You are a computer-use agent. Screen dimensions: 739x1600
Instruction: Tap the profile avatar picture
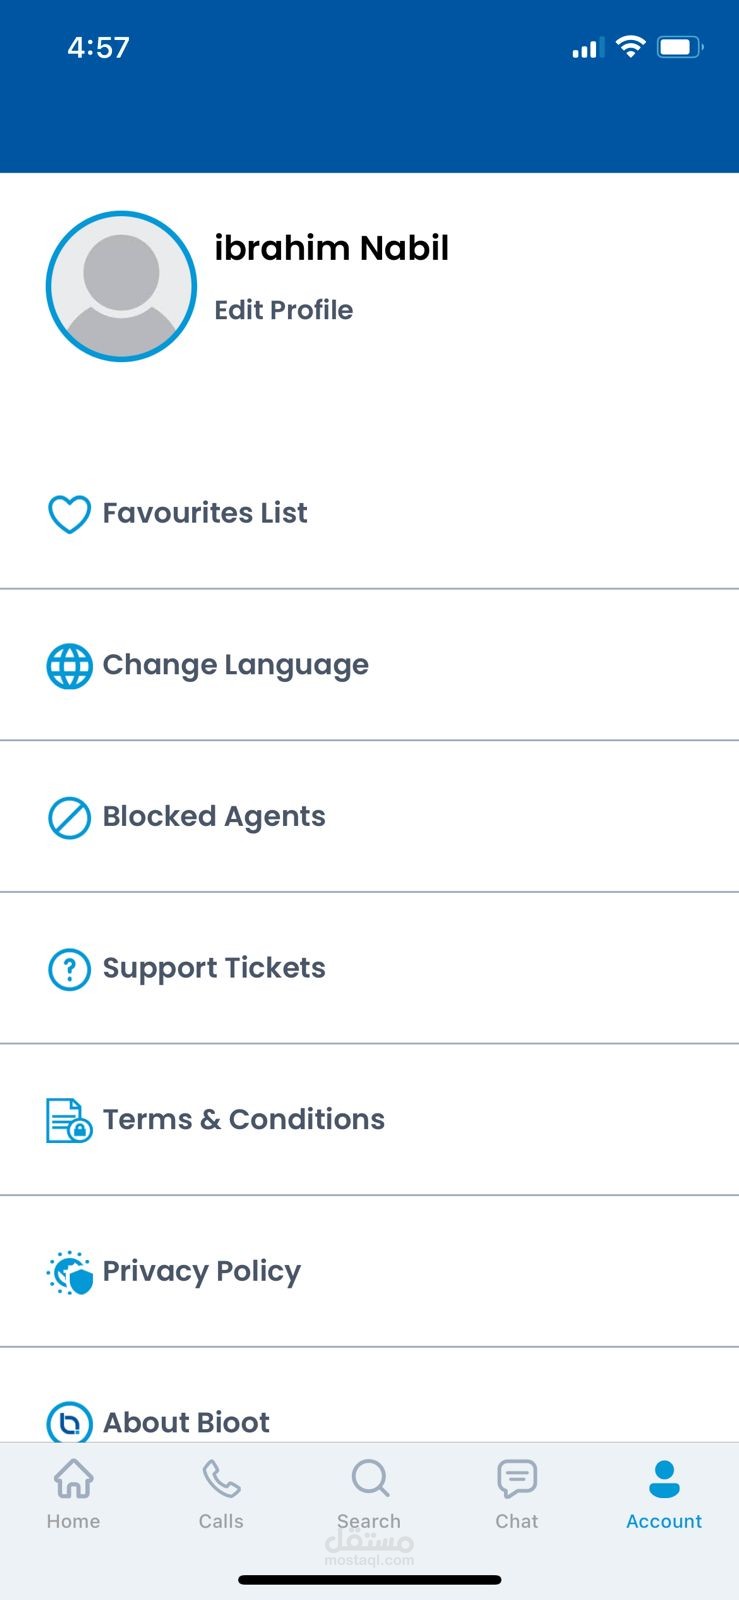coord(121,286)
